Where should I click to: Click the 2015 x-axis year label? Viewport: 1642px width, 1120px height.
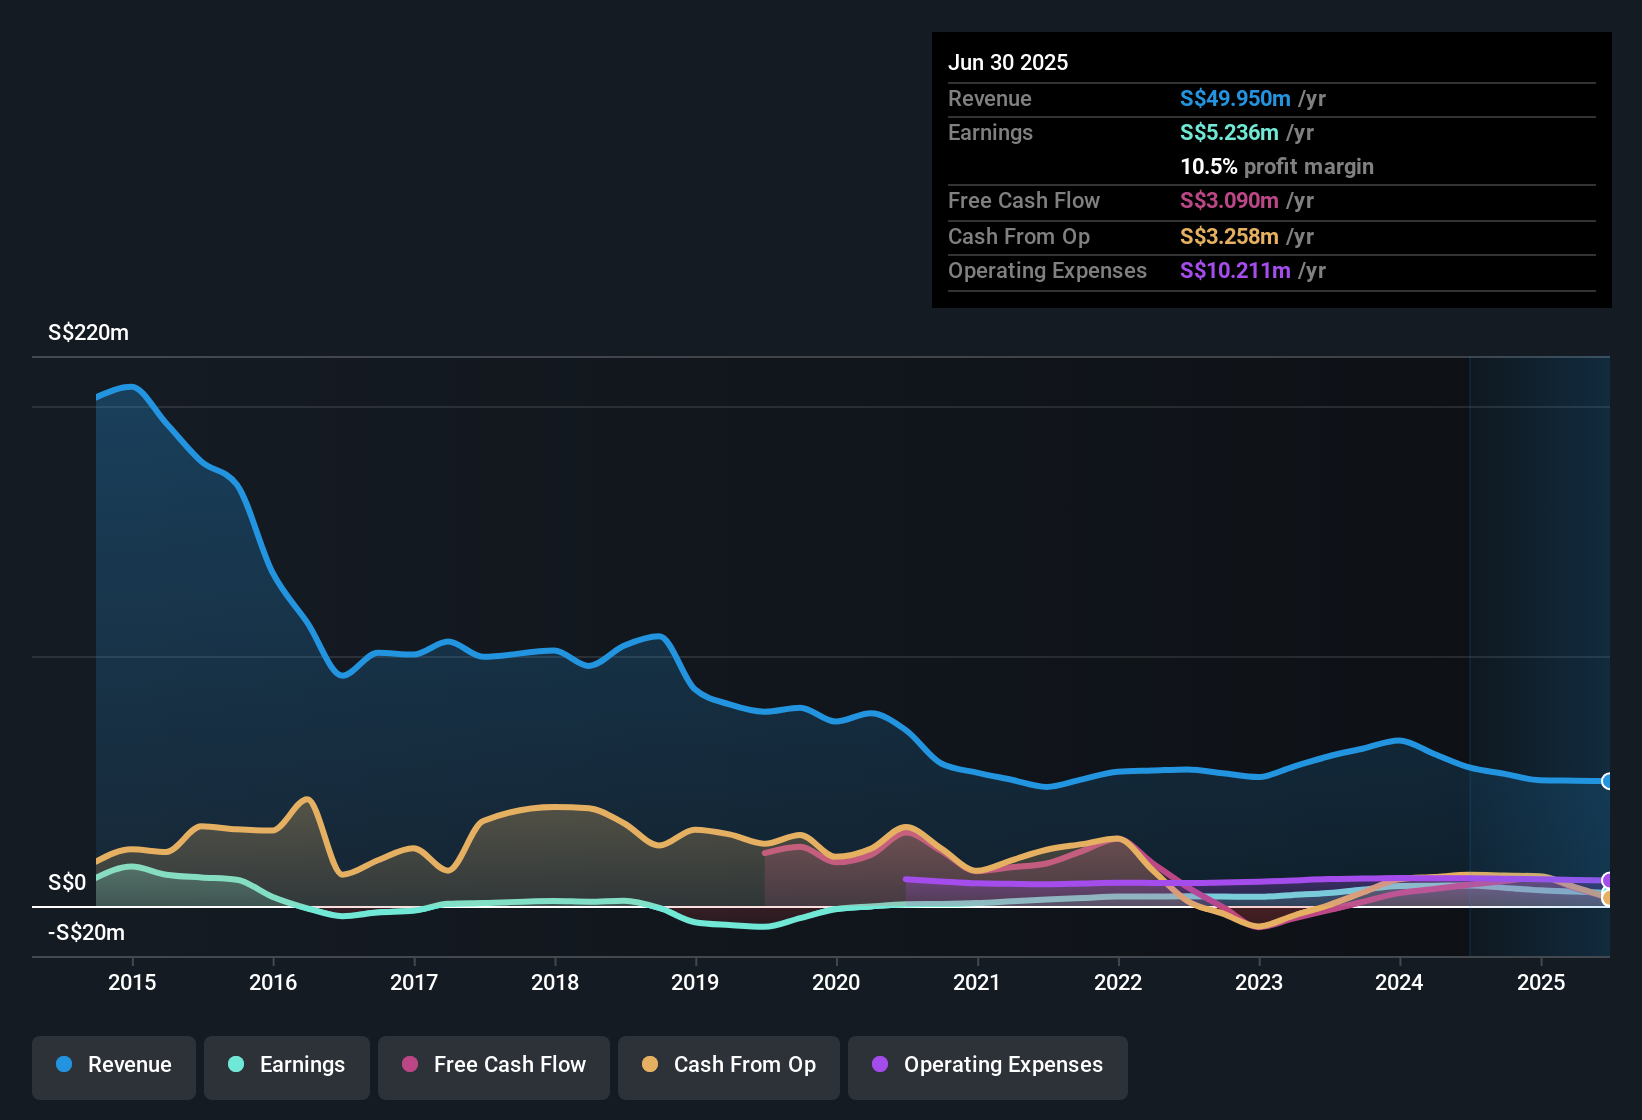132,982
